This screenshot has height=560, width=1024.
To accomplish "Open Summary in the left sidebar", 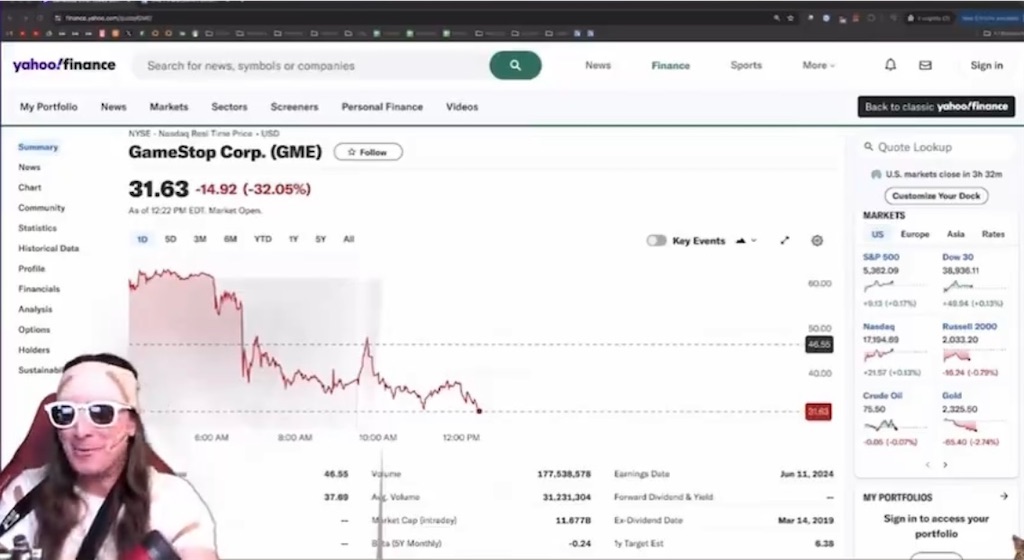I will [x=38, y=147].
